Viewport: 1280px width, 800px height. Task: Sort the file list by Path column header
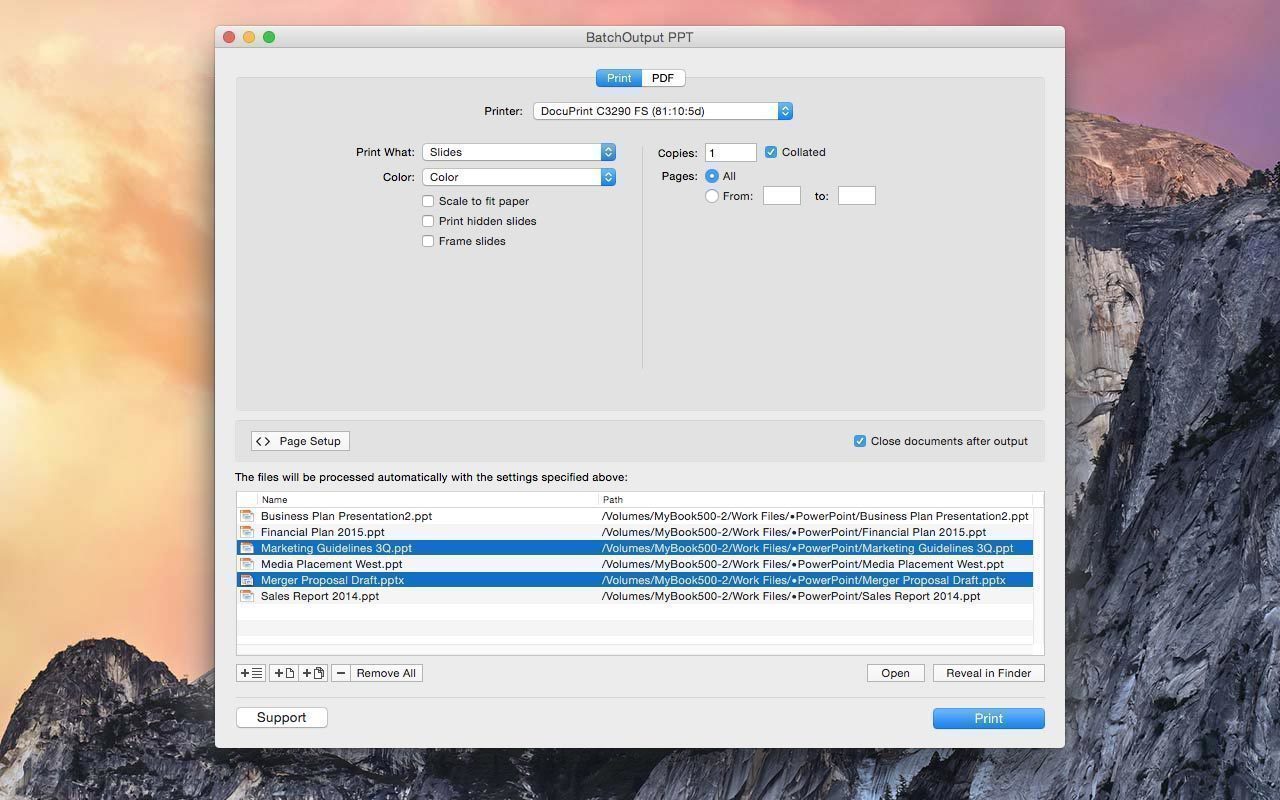(x=816, y=499)
